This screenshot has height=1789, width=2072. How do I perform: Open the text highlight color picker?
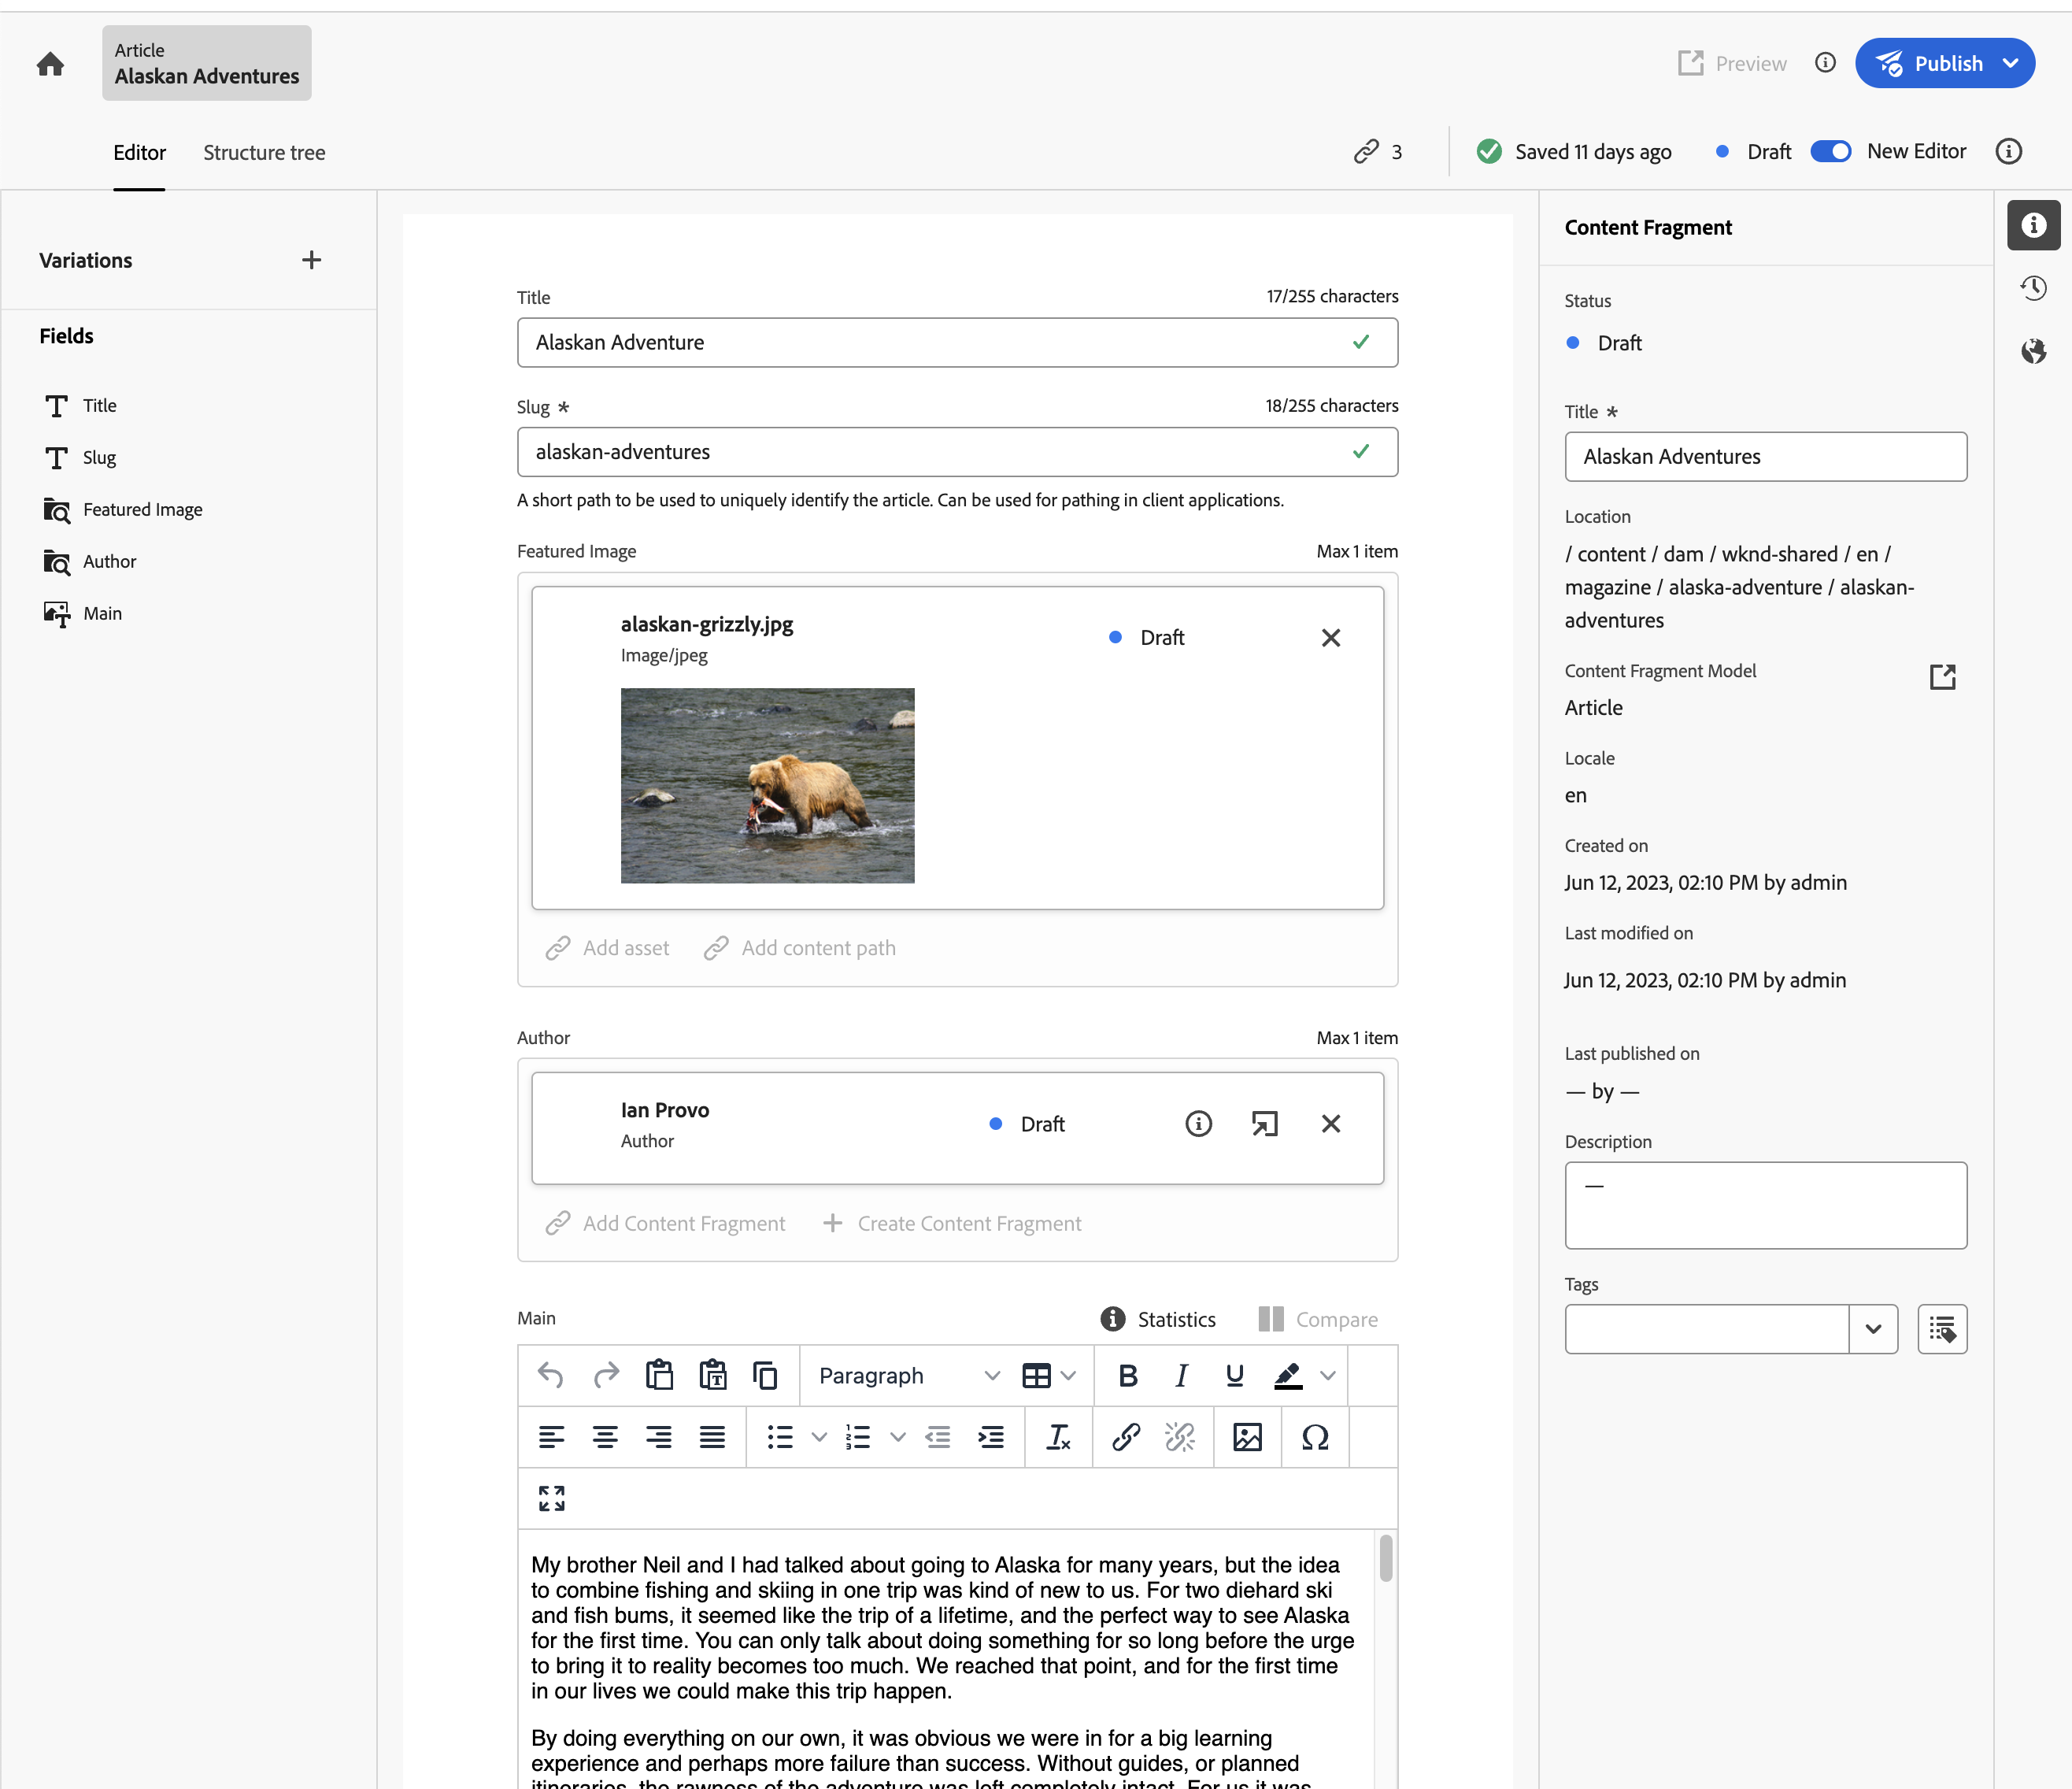[1327, 1375]
